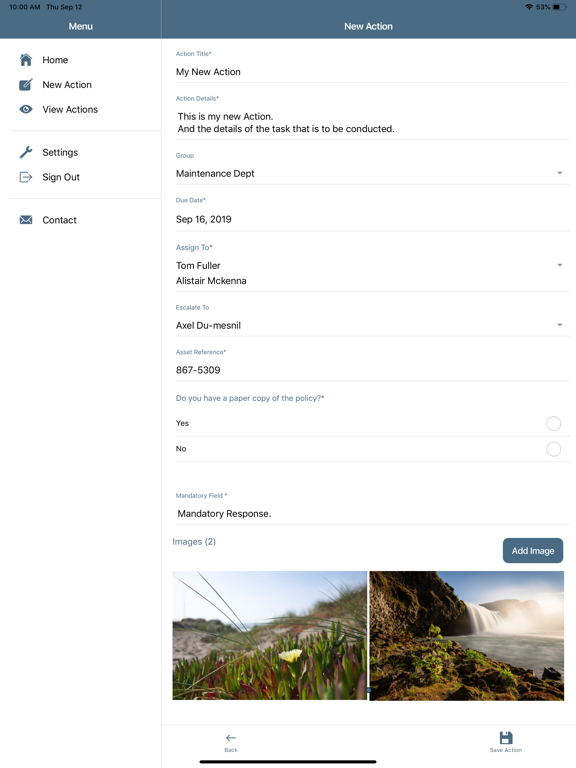Click the Due Date field
576x768 pixels.
[x=373, y=219]
